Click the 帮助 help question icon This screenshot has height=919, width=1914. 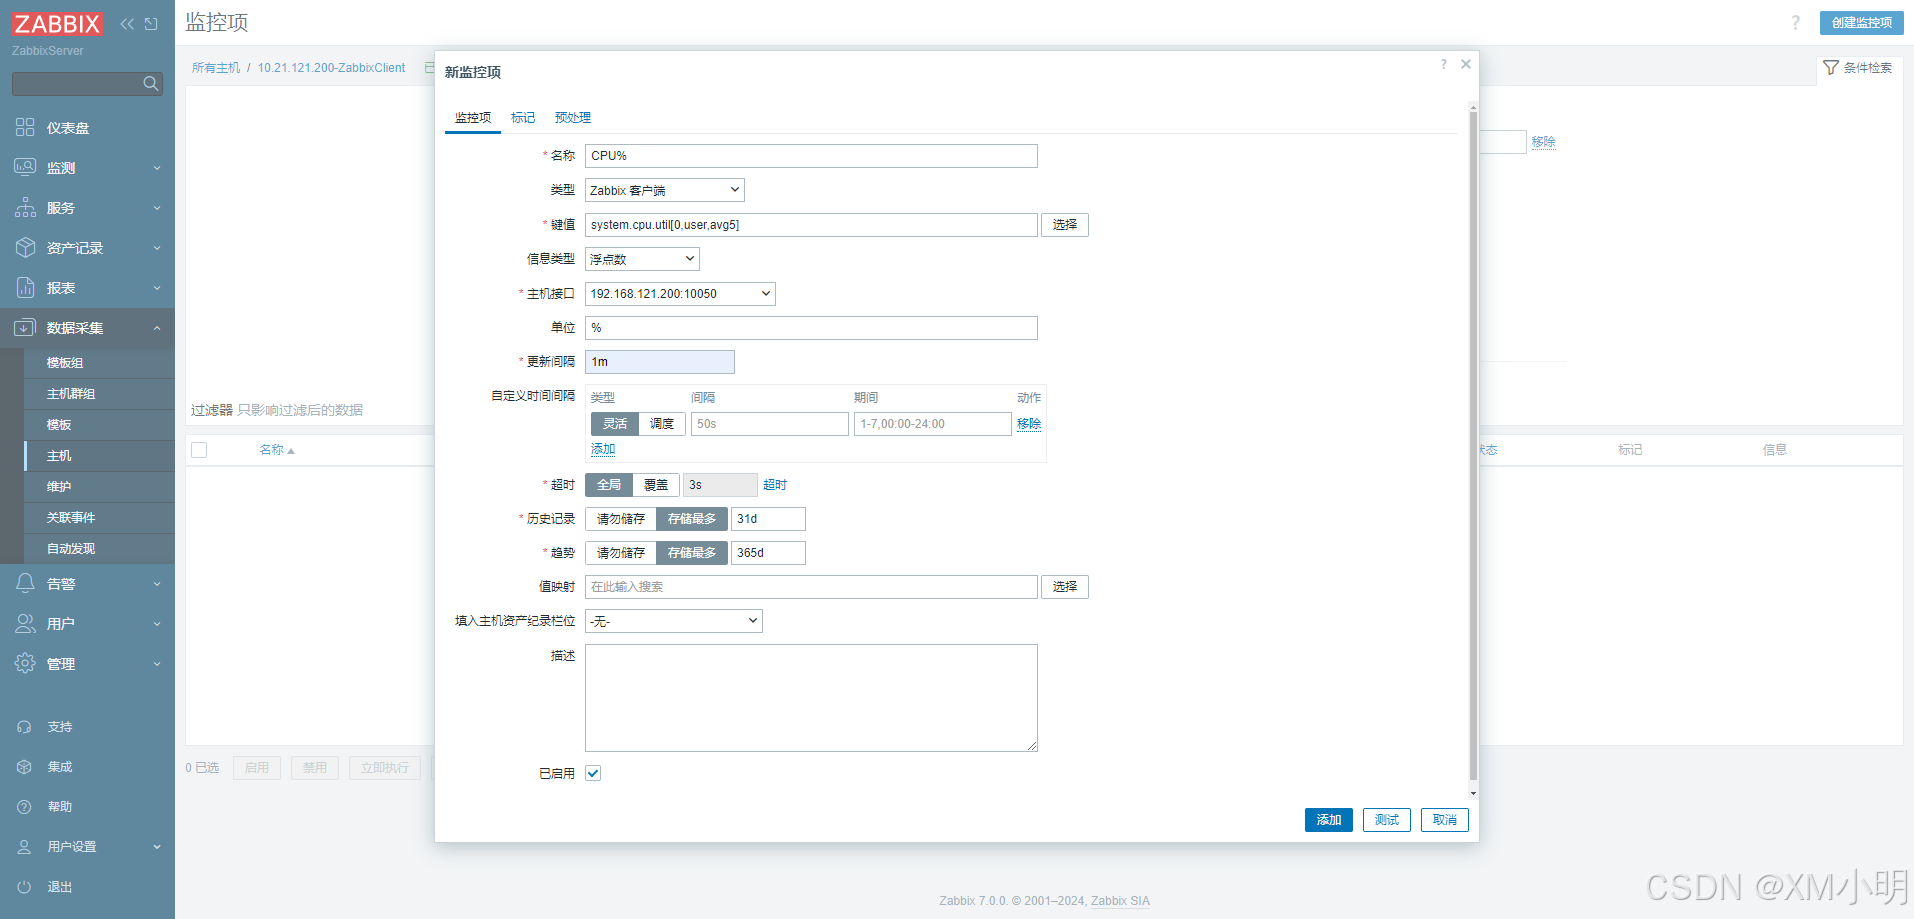25,807
